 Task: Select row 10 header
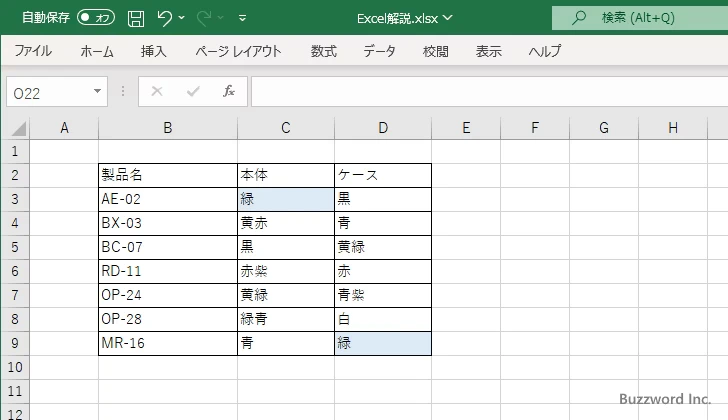15,368
